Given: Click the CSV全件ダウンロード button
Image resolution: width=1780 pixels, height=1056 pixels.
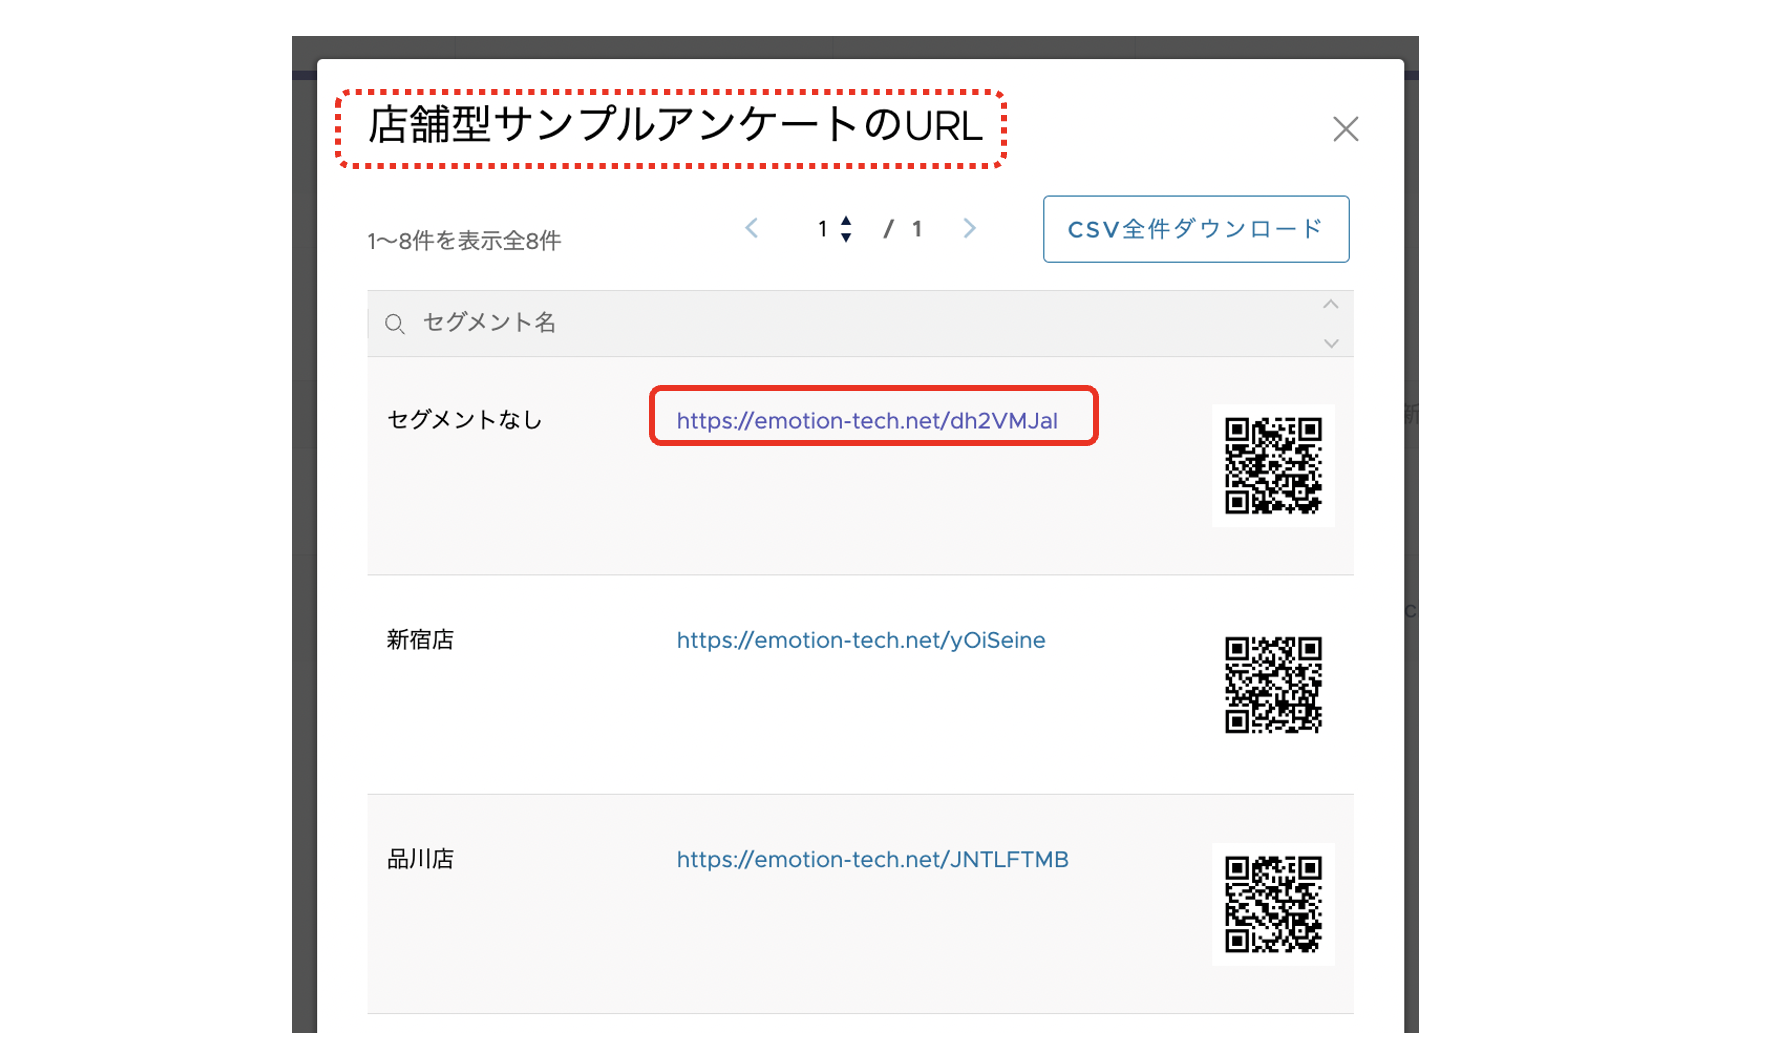Looking at the screenshot, I should pos(1195,229).
